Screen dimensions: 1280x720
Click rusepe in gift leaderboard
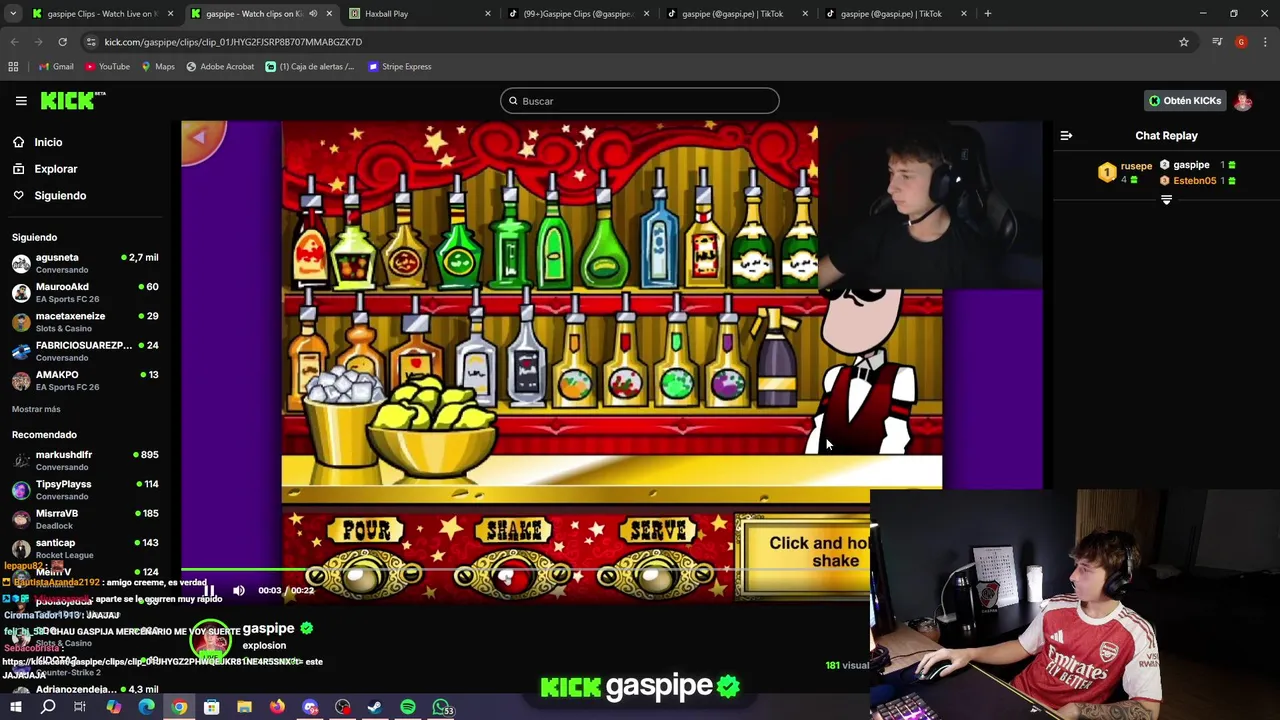(x=1136, y=166)
